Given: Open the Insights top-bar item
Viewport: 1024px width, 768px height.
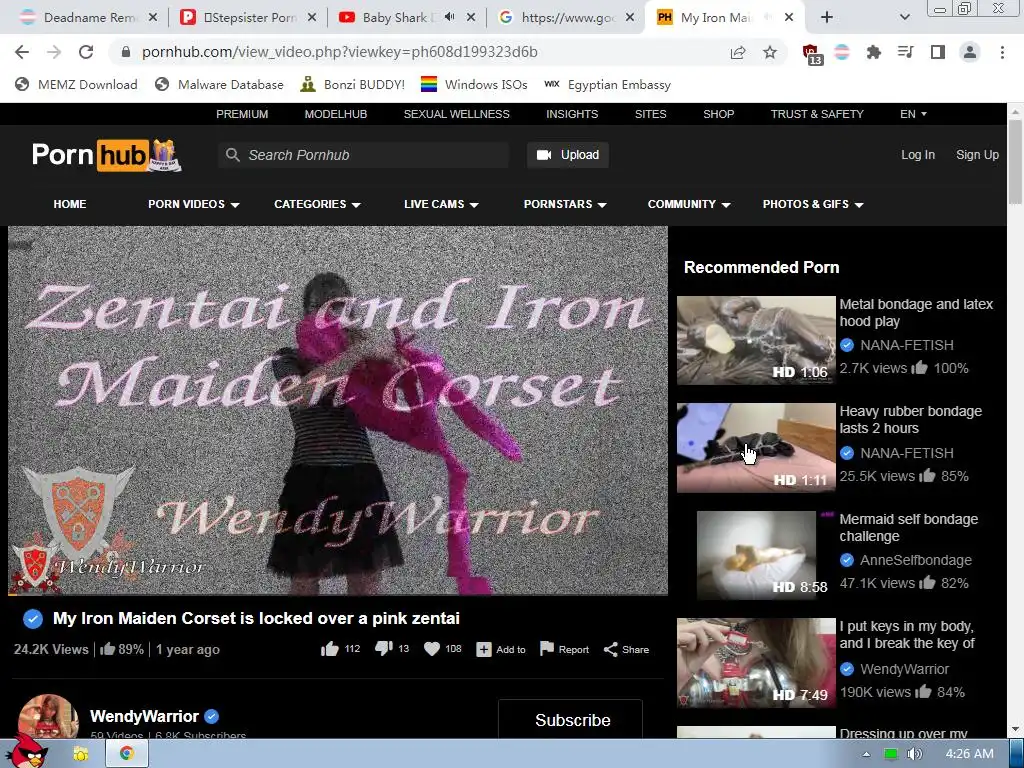Looking at the screenshot, I should click(x=572, y=114).
